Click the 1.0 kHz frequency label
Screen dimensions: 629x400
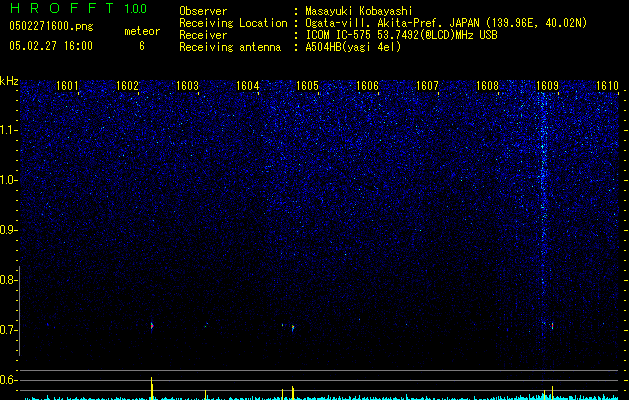(8, 180)
